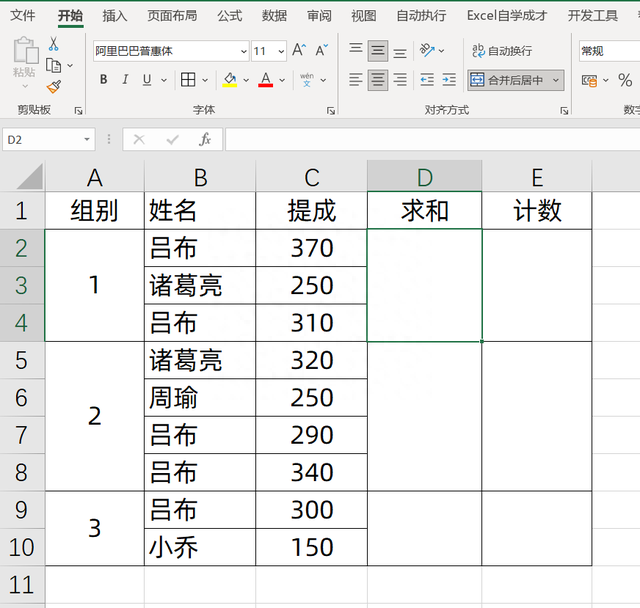
Task: Expand borders dropdown arrow
Action: (x=205, y=80)
